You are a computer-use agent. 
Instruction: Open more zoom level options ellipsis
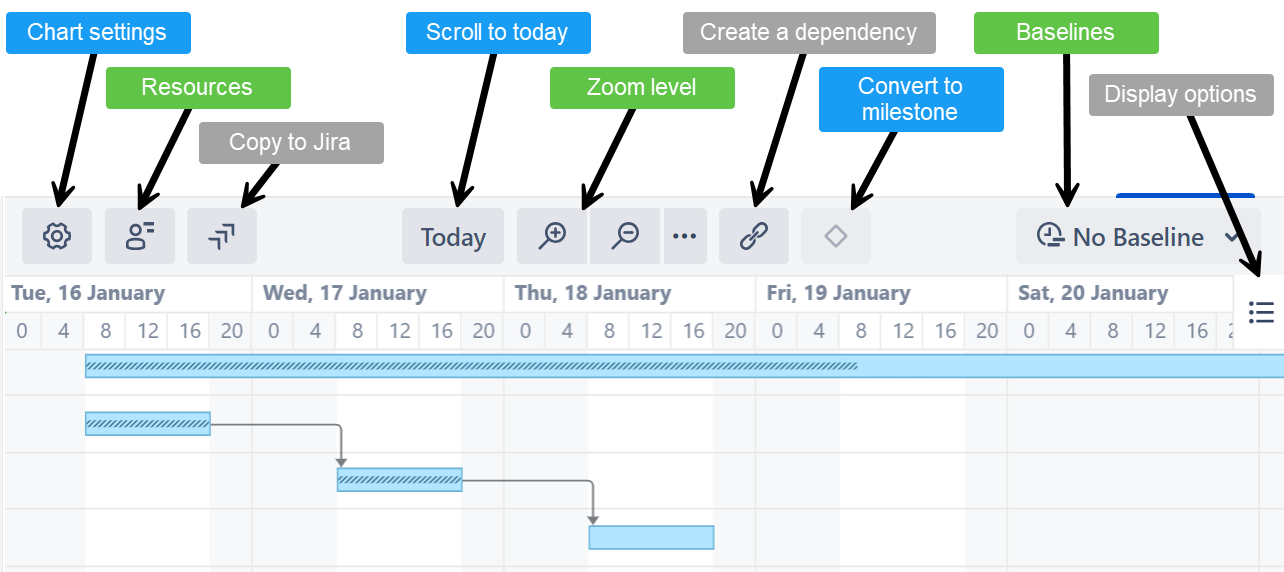pyautogui.click(x=684, y=237)
